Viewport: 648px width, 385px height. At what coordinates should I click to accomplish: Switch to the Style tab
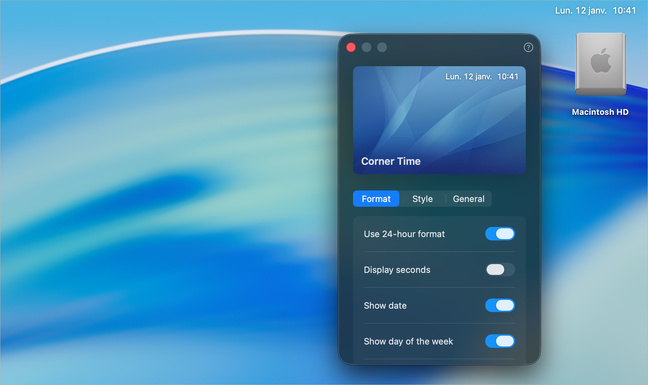click(422, 199)
